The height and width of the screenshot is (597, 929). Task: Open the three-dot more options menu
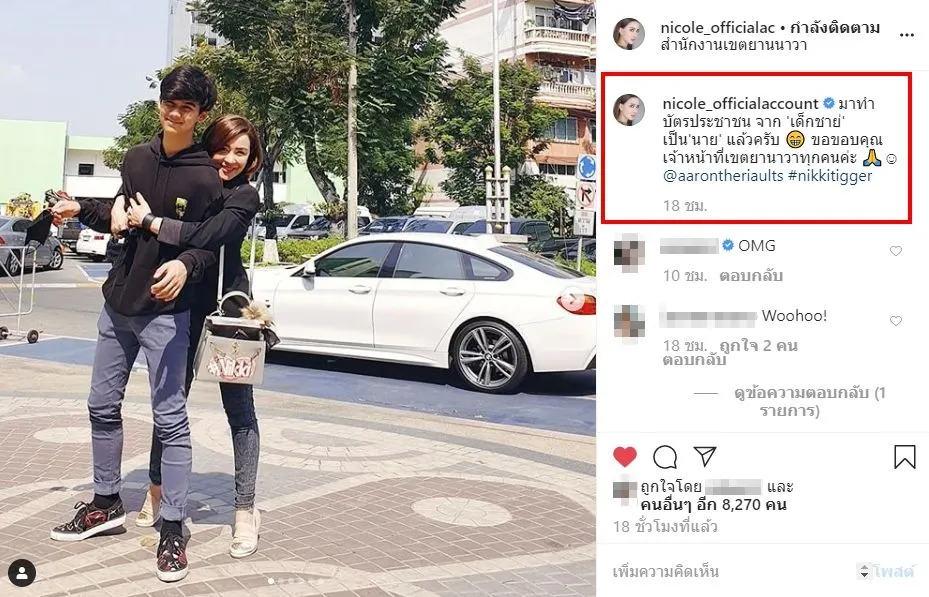click(x=906, y=36)
